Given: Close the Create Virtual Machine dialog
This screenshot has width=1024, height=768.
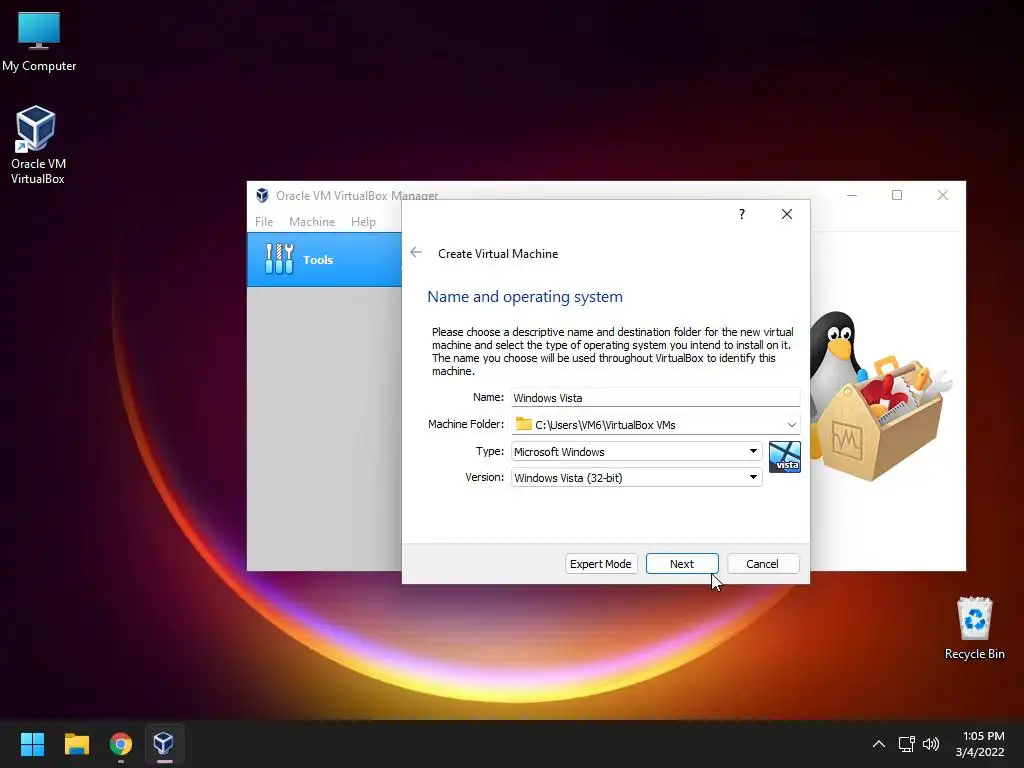Looking at the screenshot, I should coord(787,214).
